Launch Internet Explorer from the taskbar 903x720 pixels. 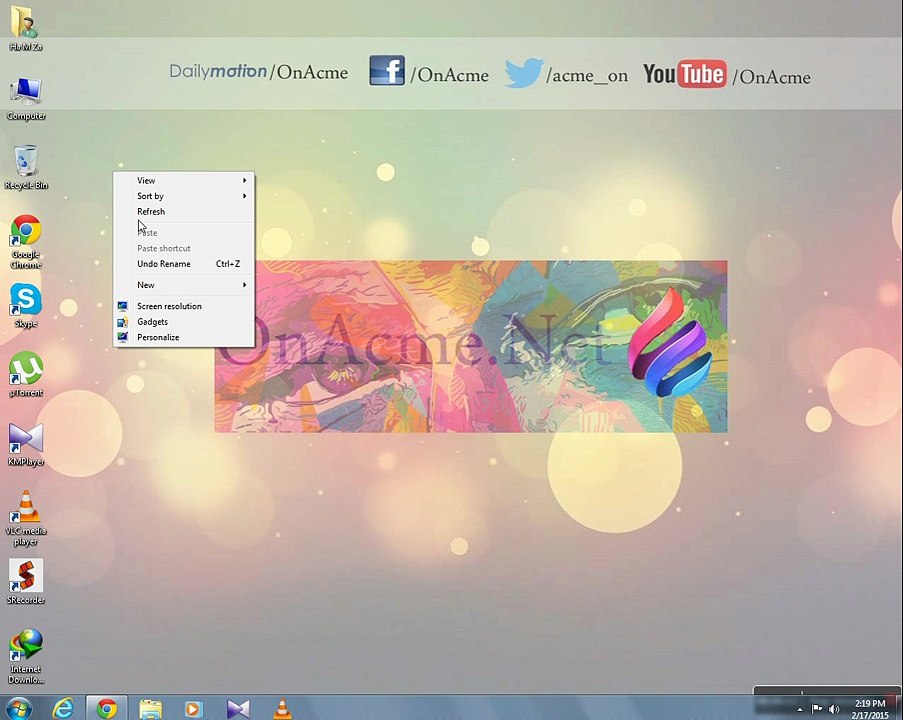coord(63,708)
